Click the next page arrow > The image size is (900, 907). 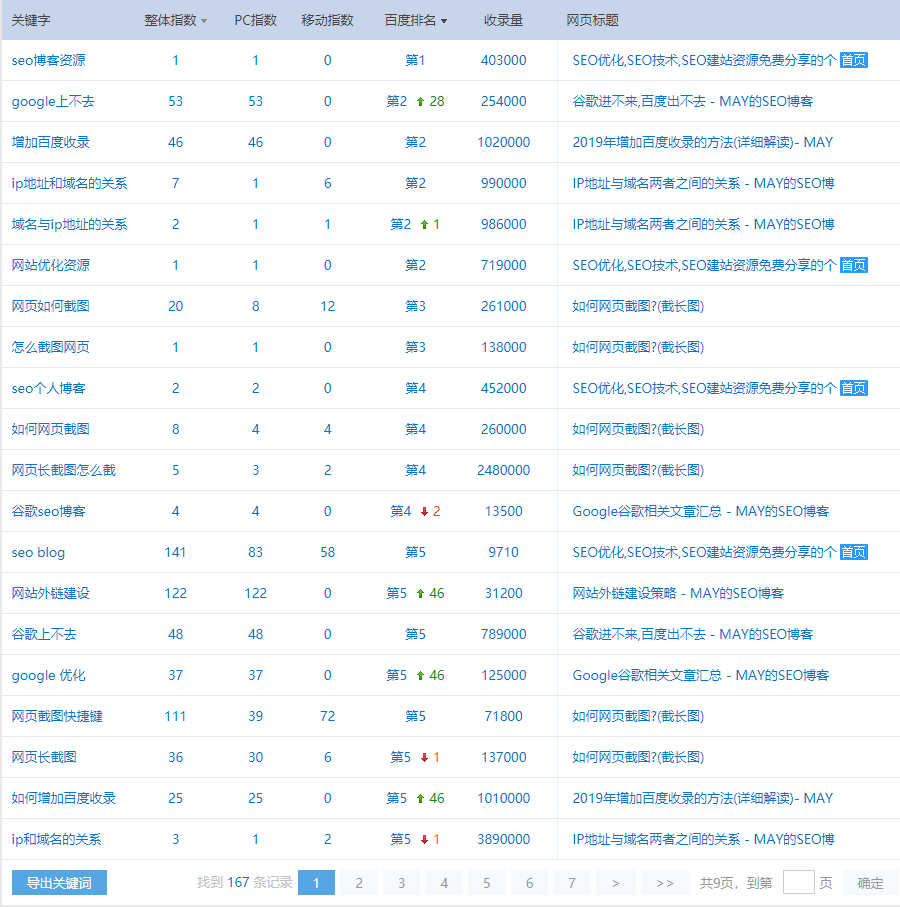click(x=614, y=882)
